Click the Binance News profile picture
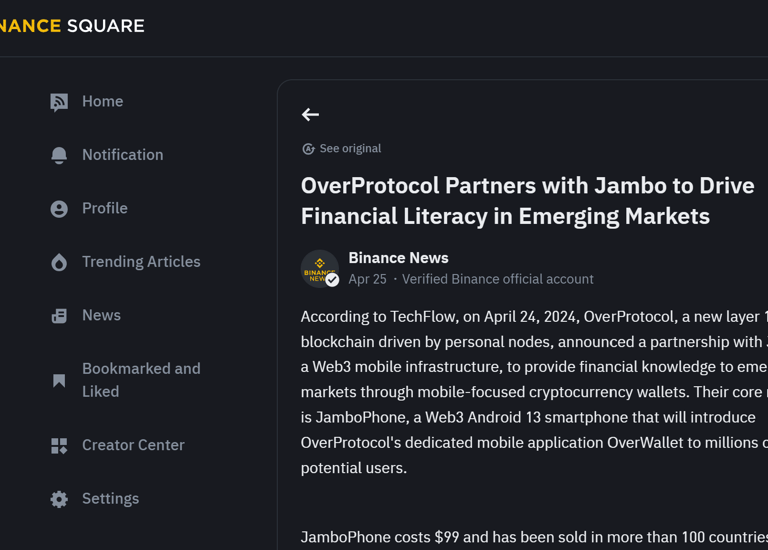Image resolution: width=768 pixels, height=550 pixels. (x=320, y=269)
